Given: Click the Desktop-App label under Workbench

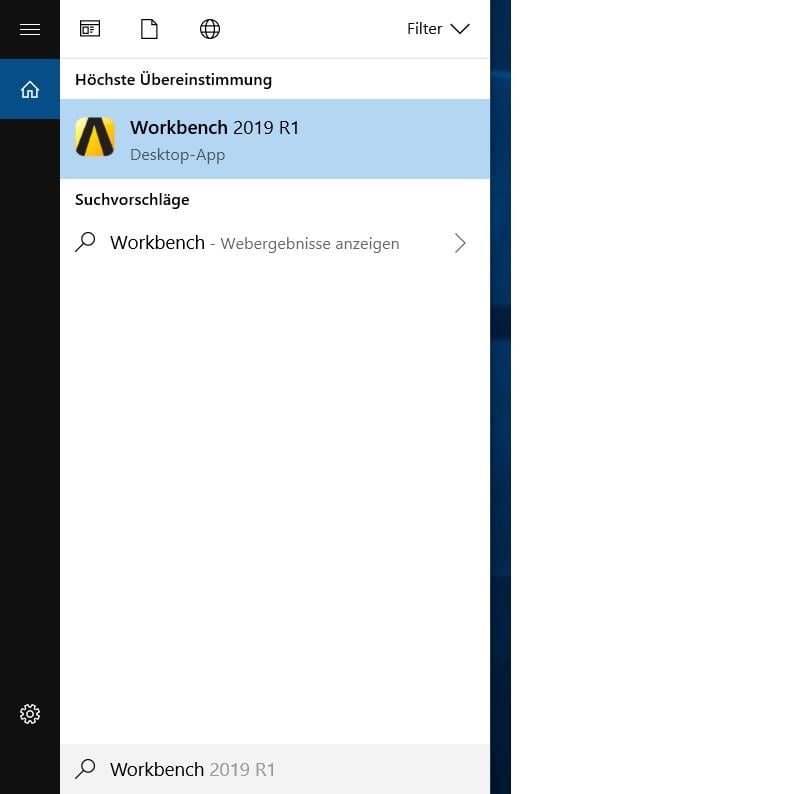Looking at the screenshot, I should pyautogui.click(x=178, y=155).
